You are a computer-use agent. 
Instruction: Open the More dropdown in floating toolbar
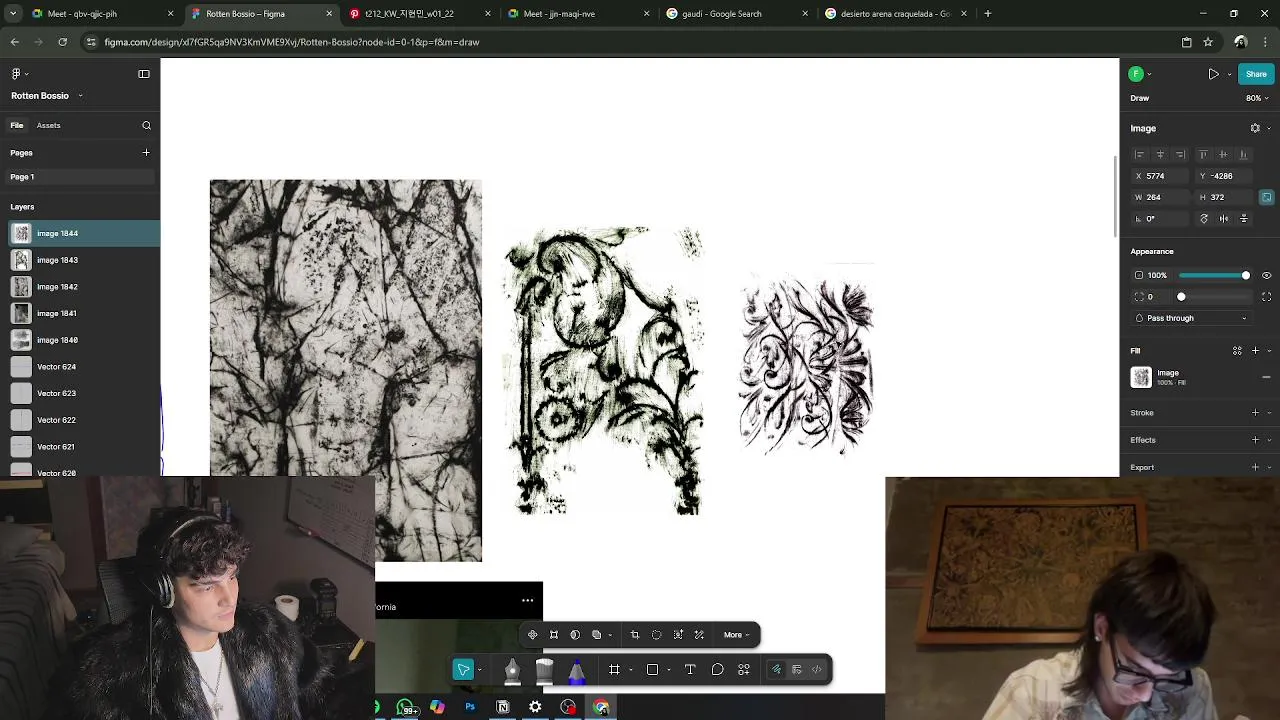737,635
